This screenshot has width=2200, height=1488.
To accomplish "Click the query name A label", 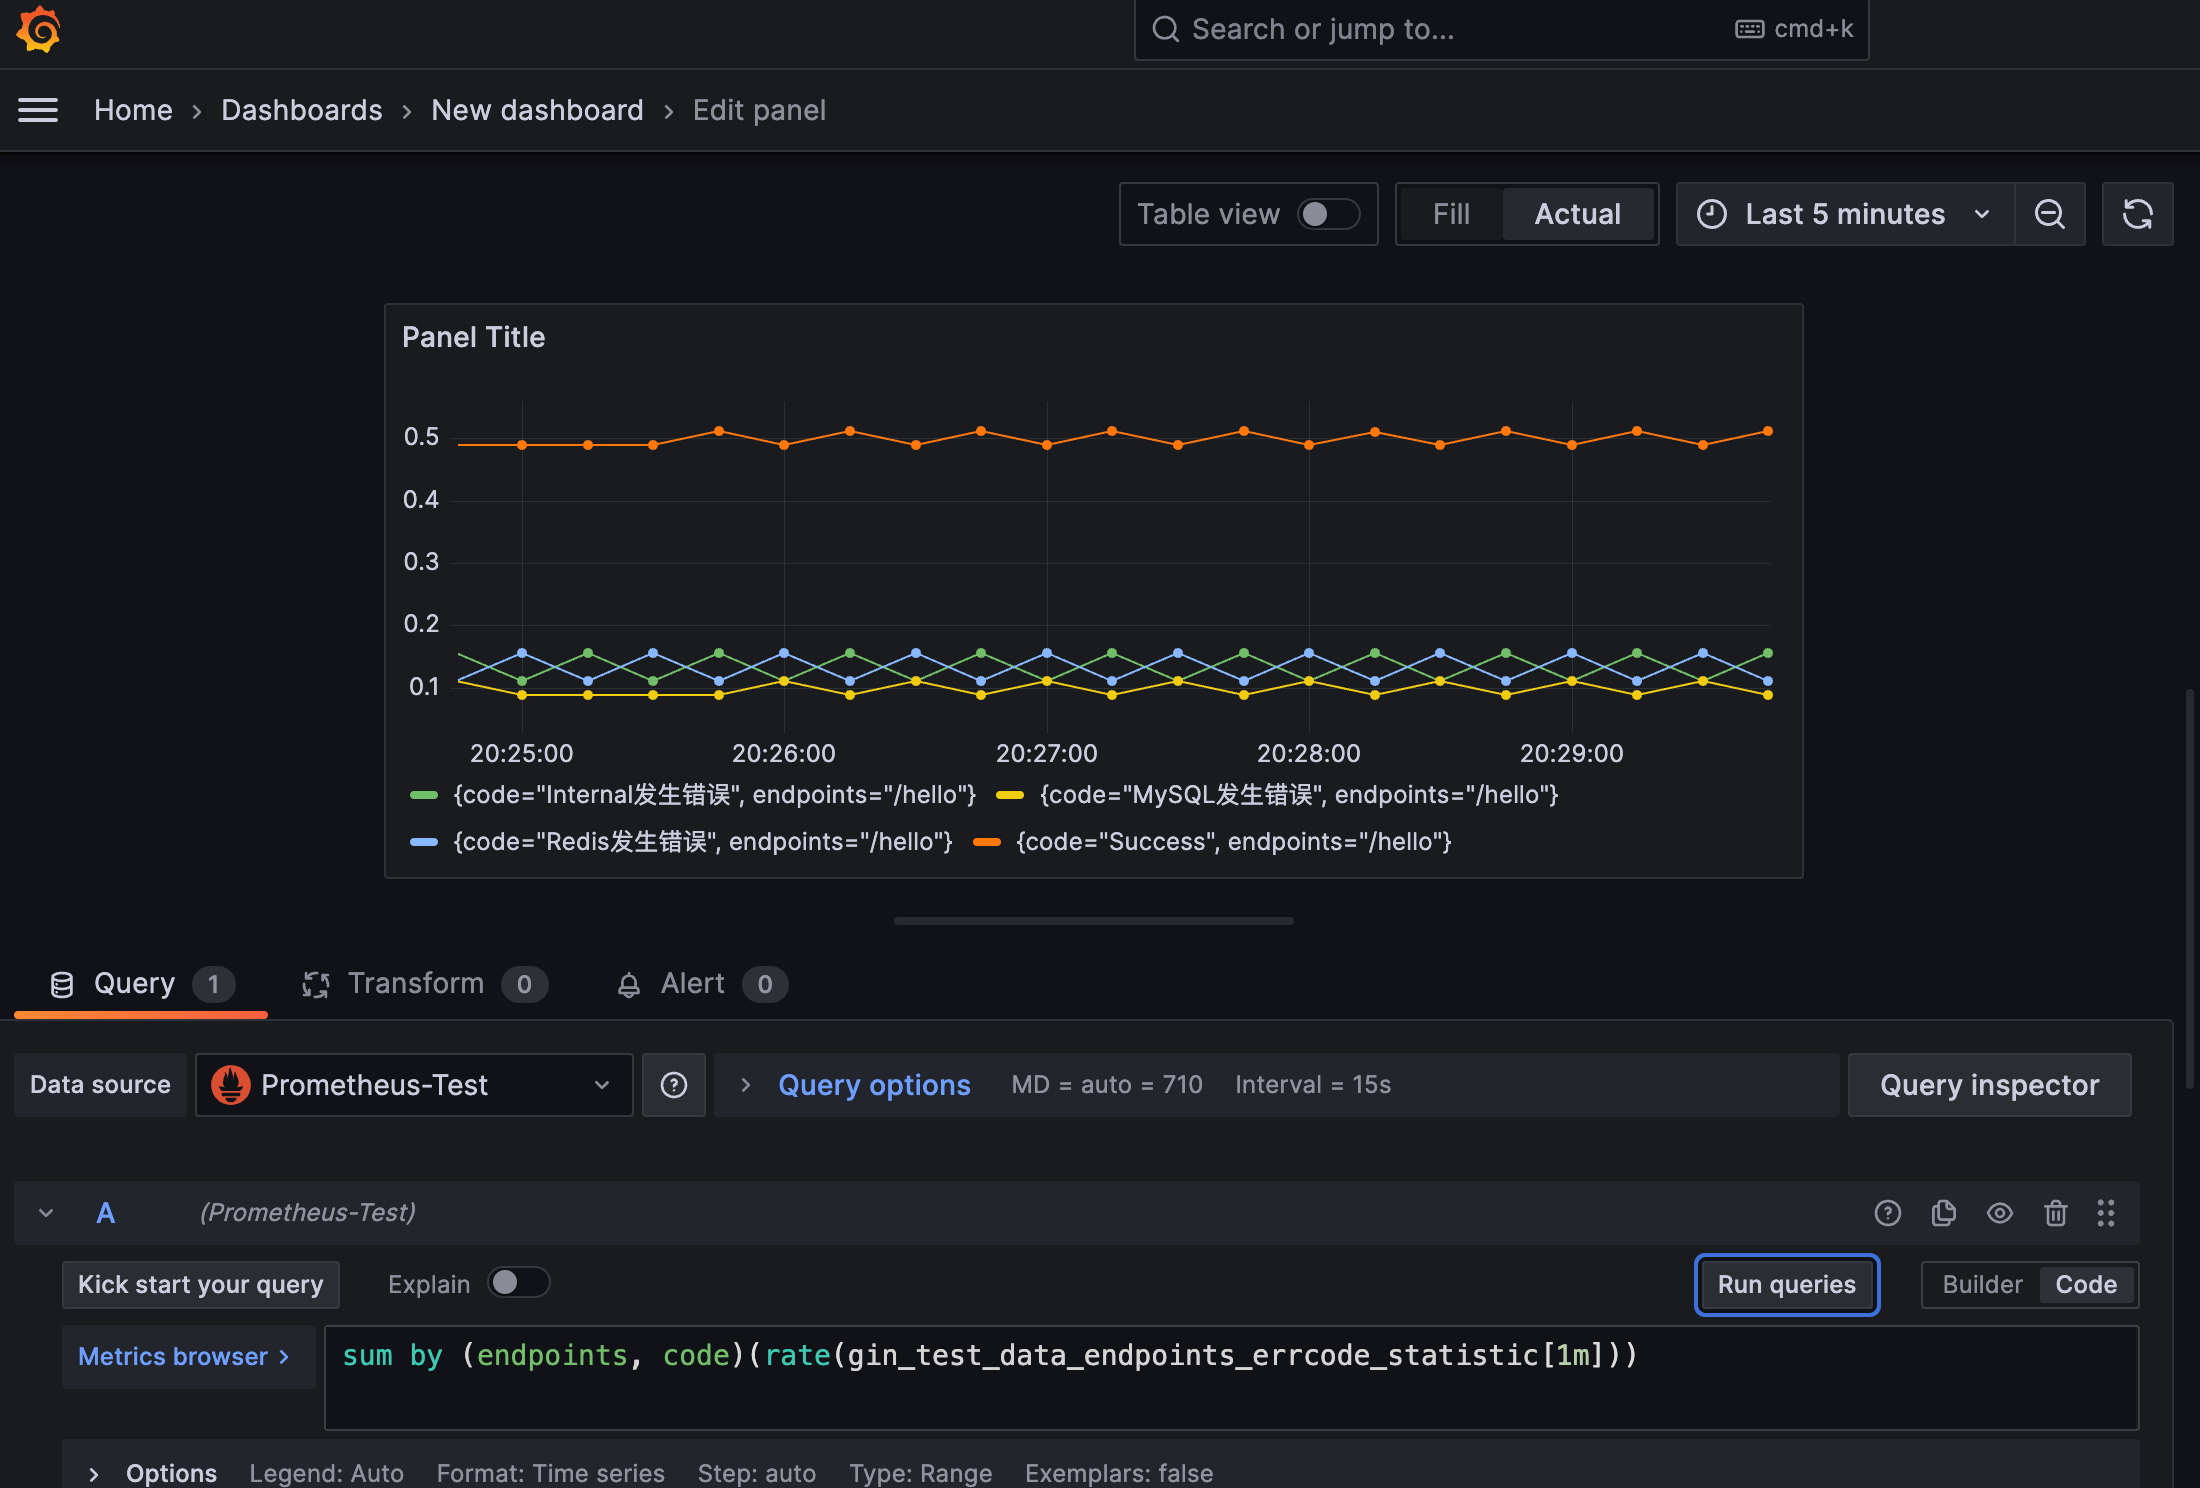I will (105, 1213).
